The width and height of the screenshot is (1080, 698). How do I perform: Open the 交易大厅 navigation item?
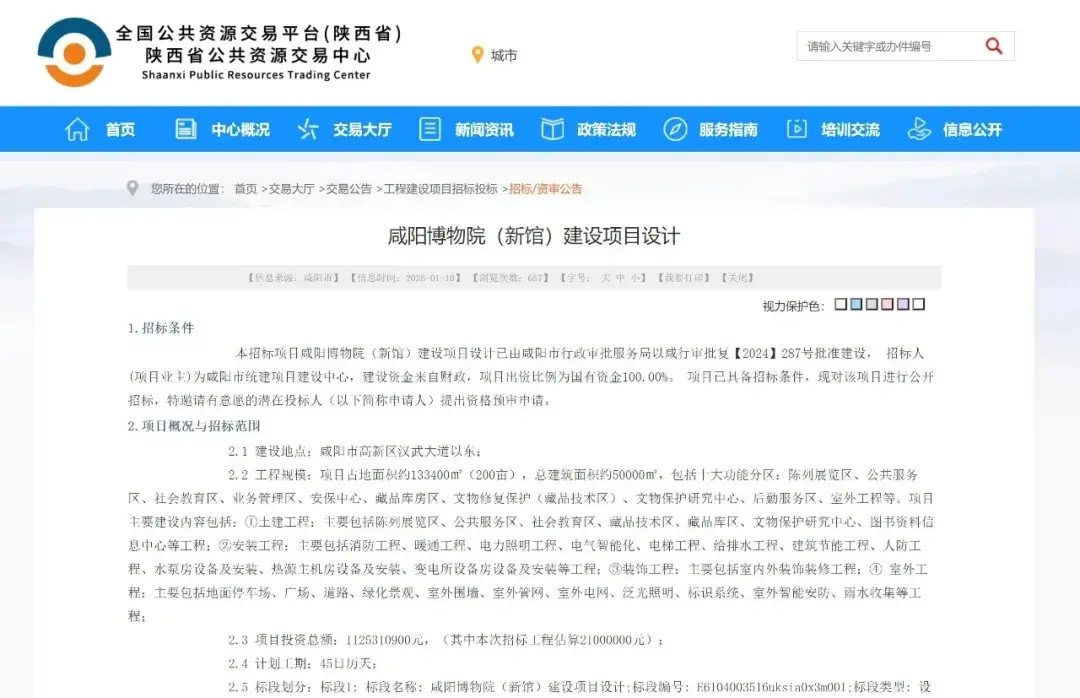362,130
